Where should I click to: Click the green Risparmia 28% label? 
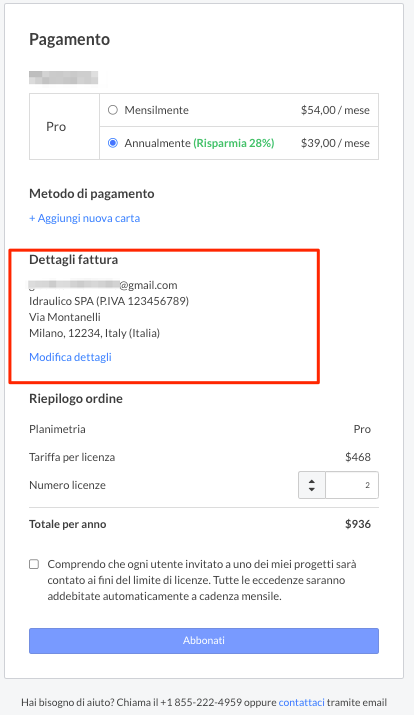[x=234, y=143]
